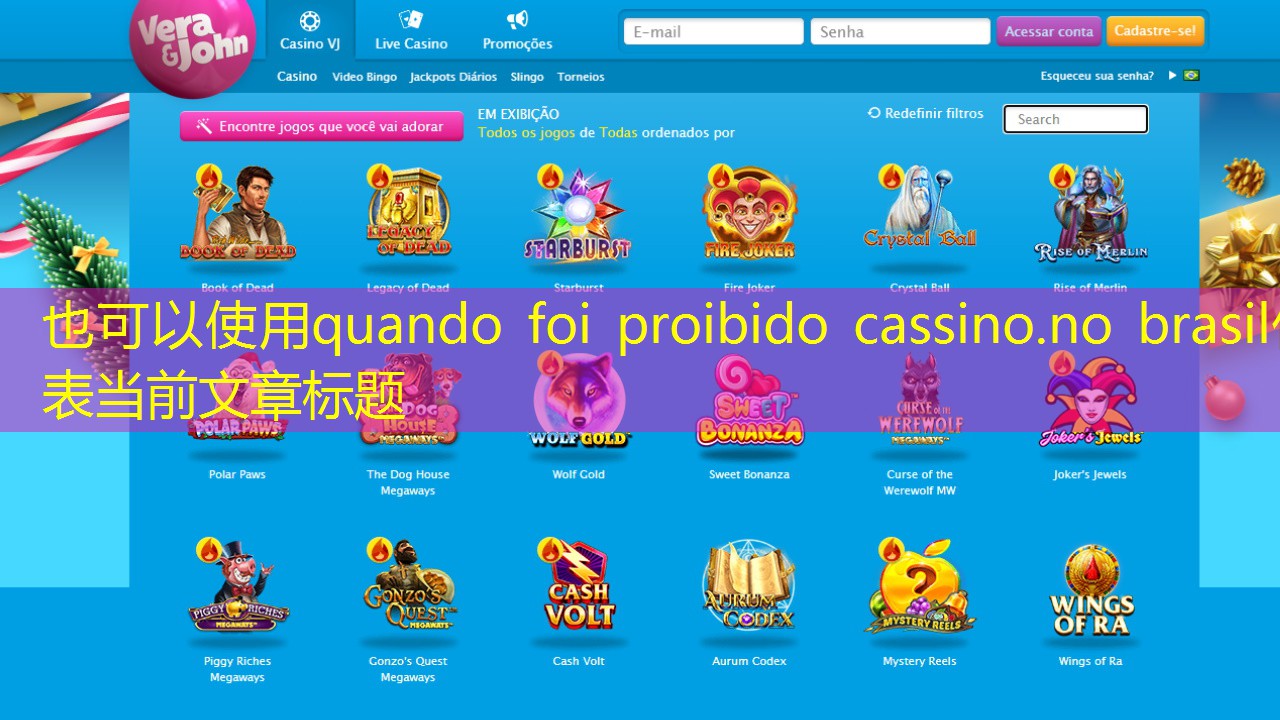Open the Piggy Riches Megaways icon
1280x720 pixels.
237,587
